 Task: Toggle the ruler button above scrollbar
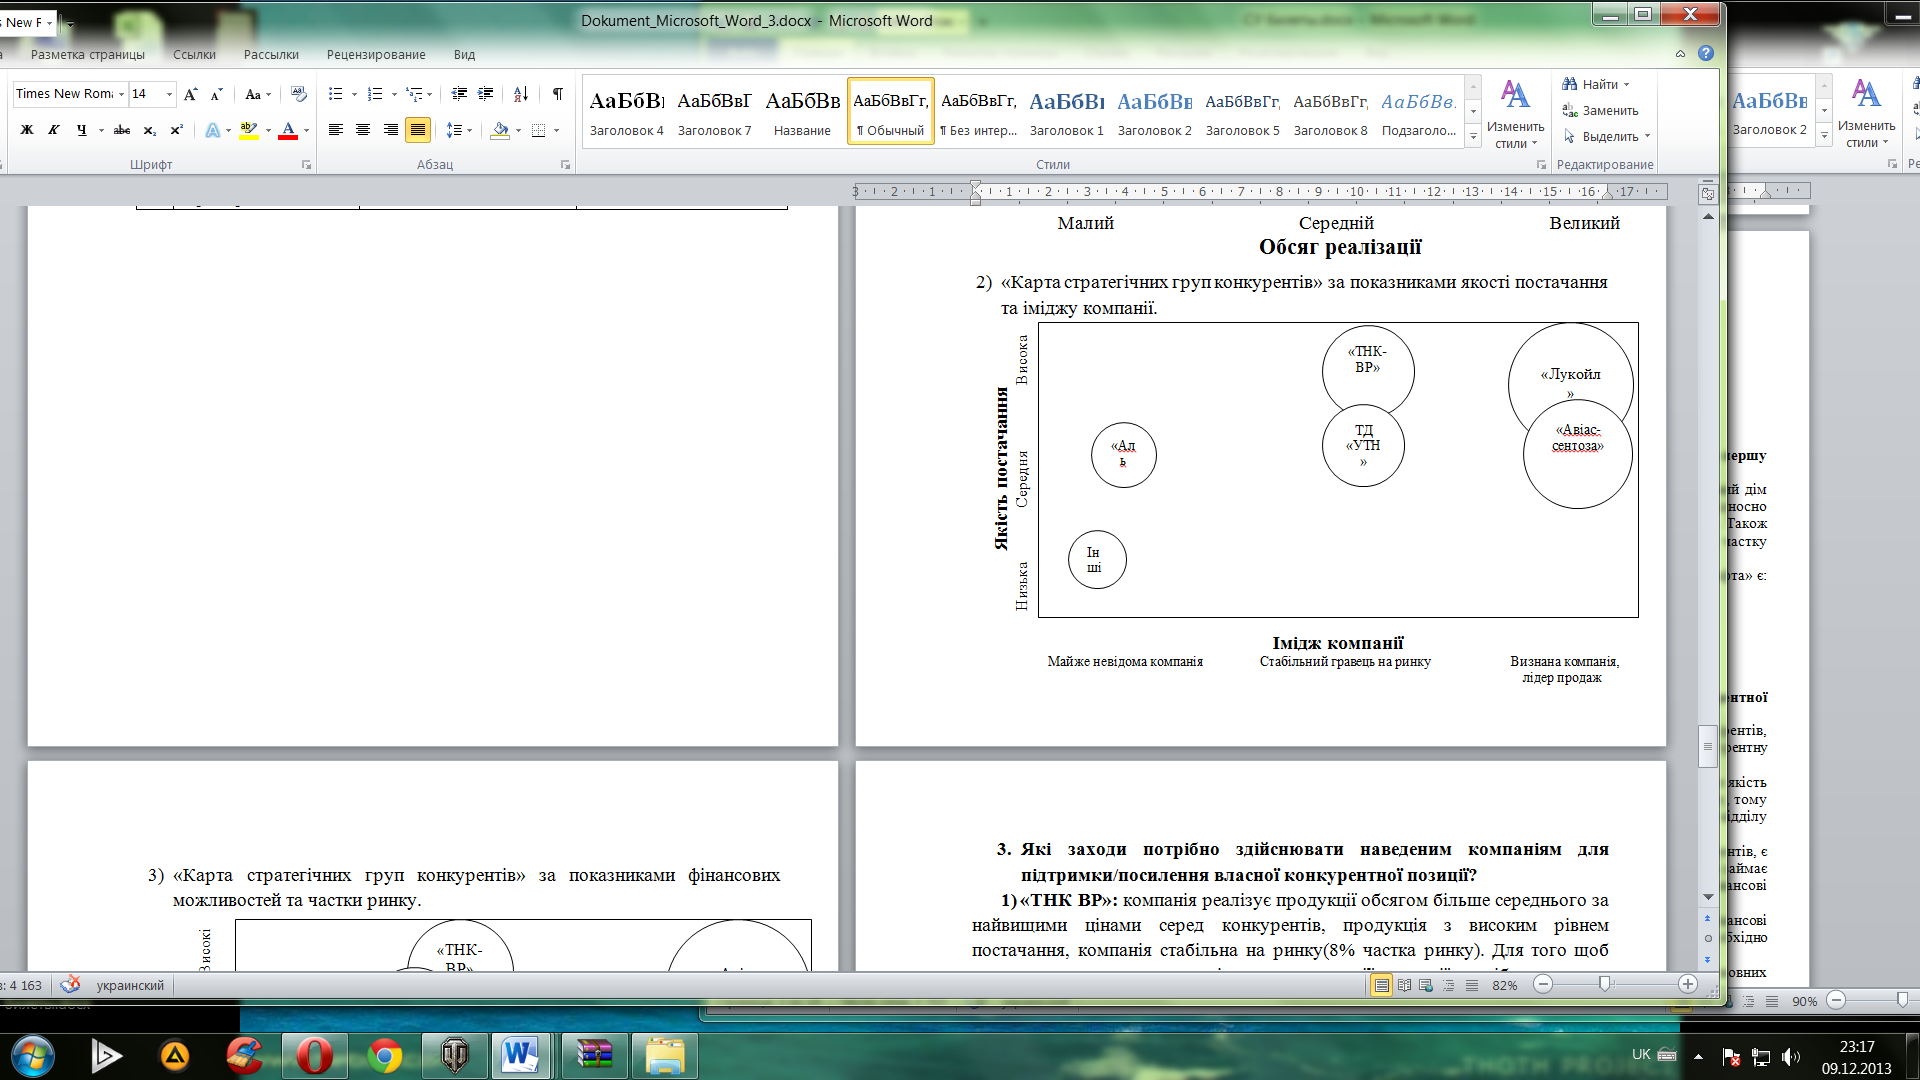[x=1708, y=193]
